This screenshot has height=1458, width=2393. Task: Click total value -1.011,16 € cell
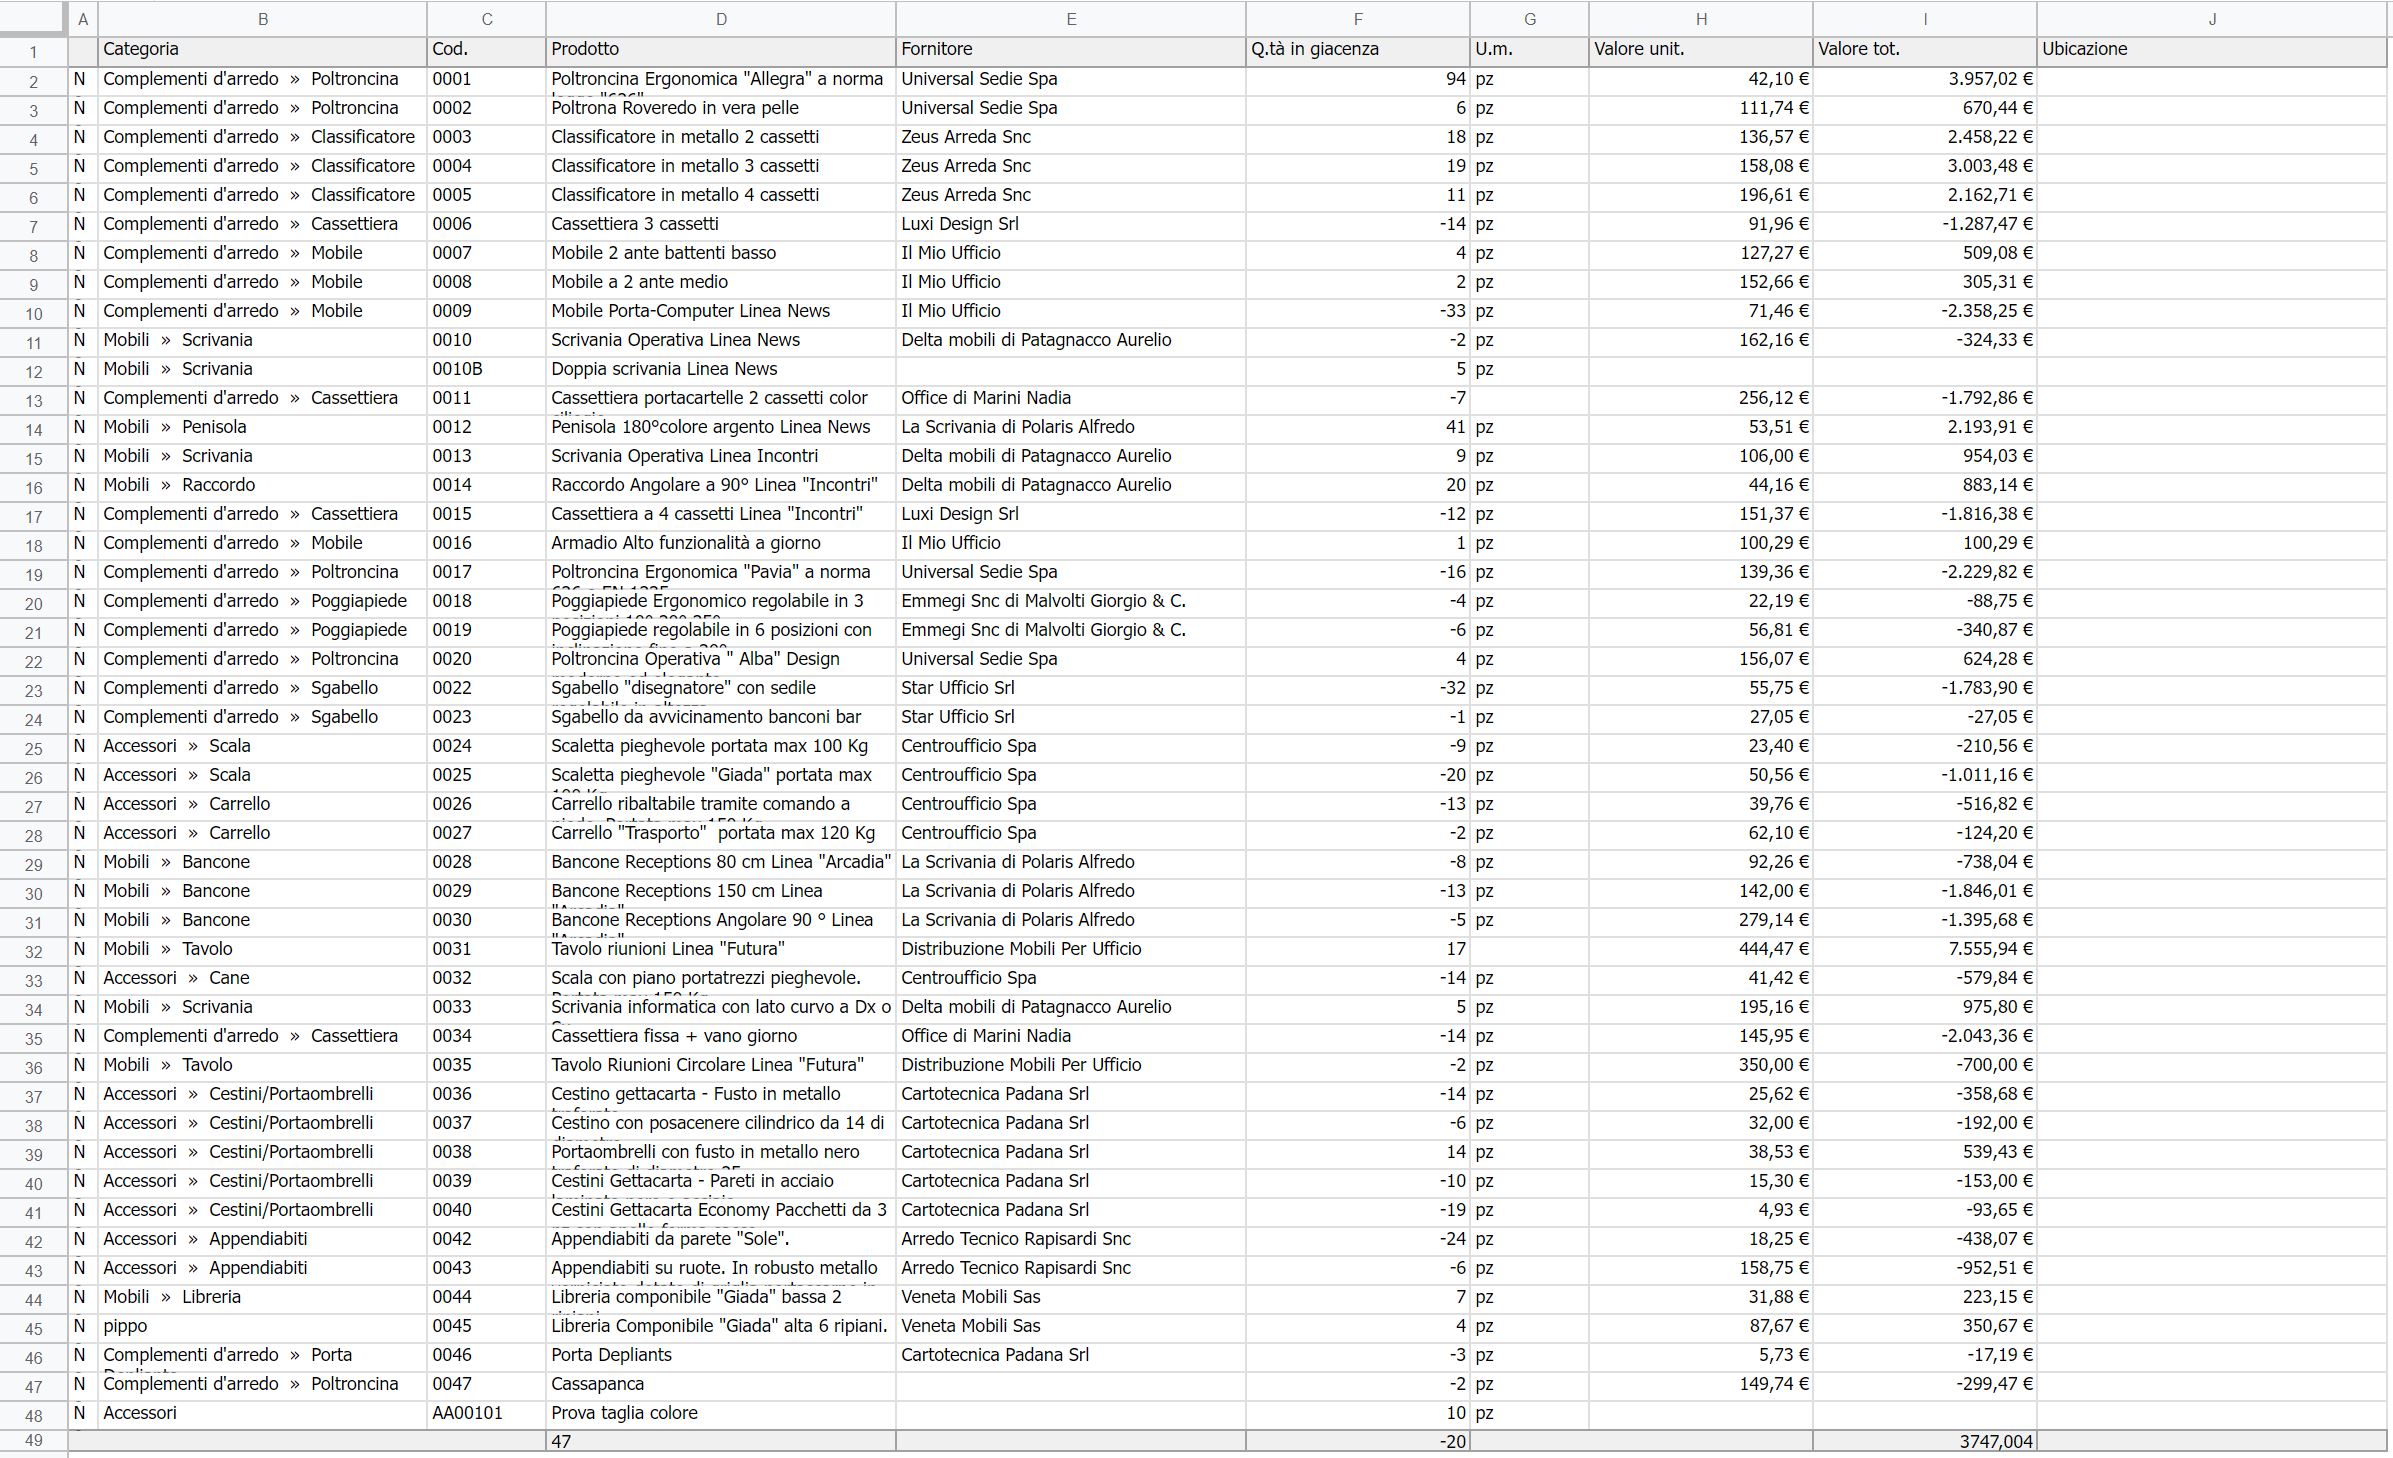[x=1925, y=776]
